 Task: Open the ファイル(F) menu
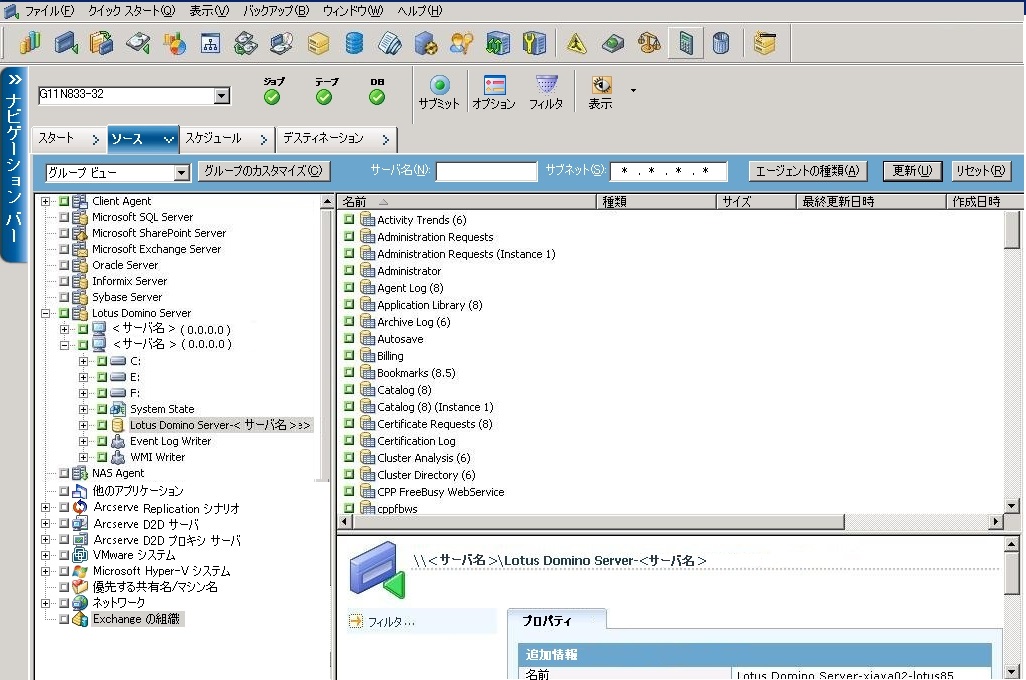click(48, 11)
